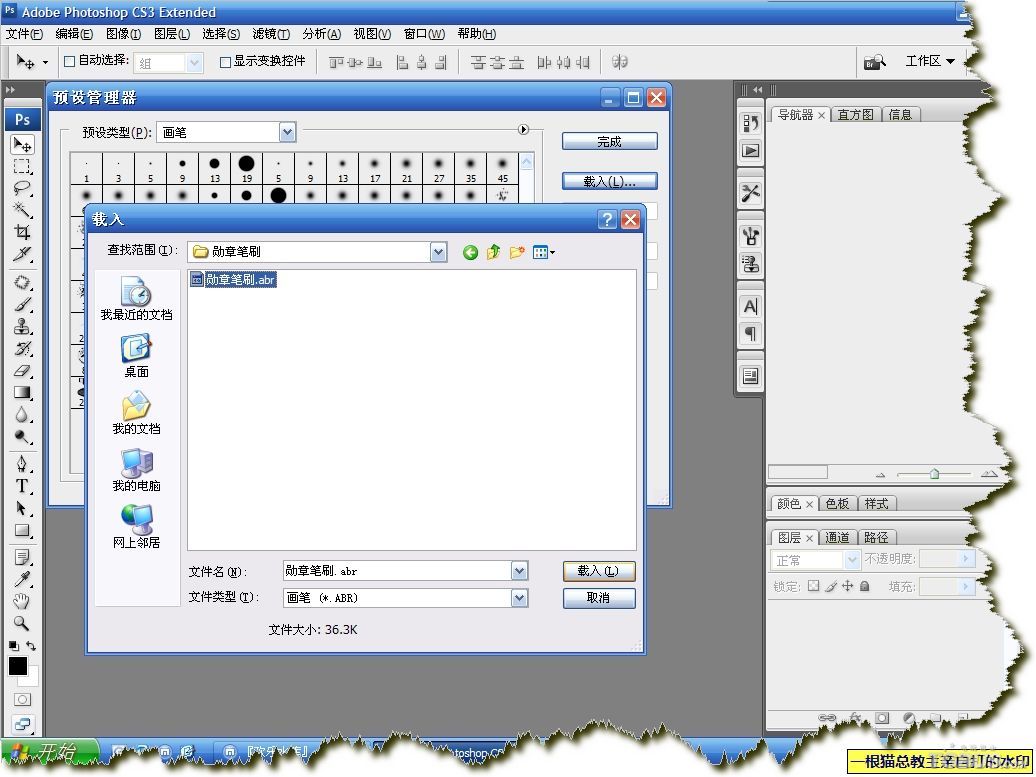Select the Zoom tool
Viewport: 1036px width, 777px height.
click(22, 622)
